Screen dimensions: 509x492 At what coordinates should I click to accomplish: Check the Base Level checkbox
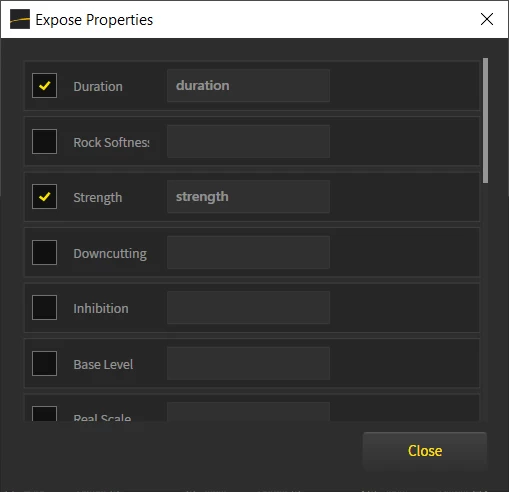[x=44, y=363]
